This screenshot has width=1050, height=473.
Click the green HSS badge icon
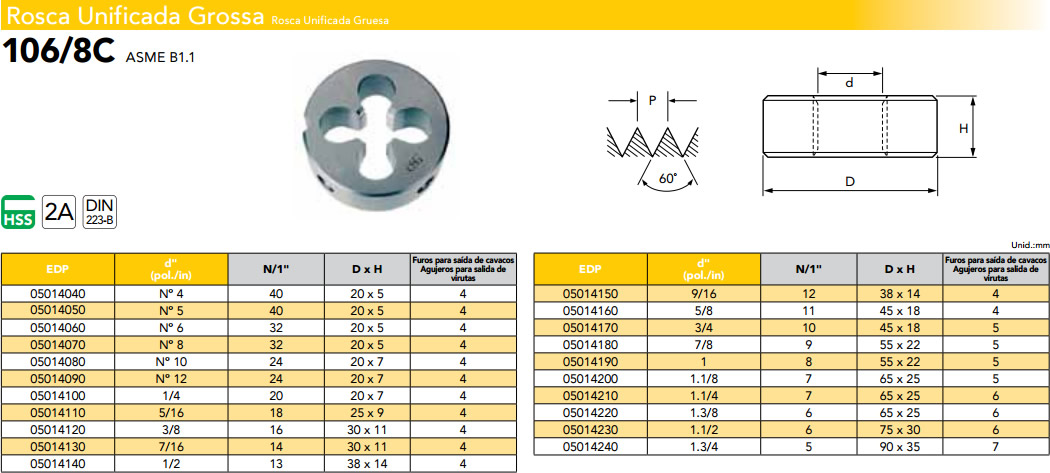19,211
